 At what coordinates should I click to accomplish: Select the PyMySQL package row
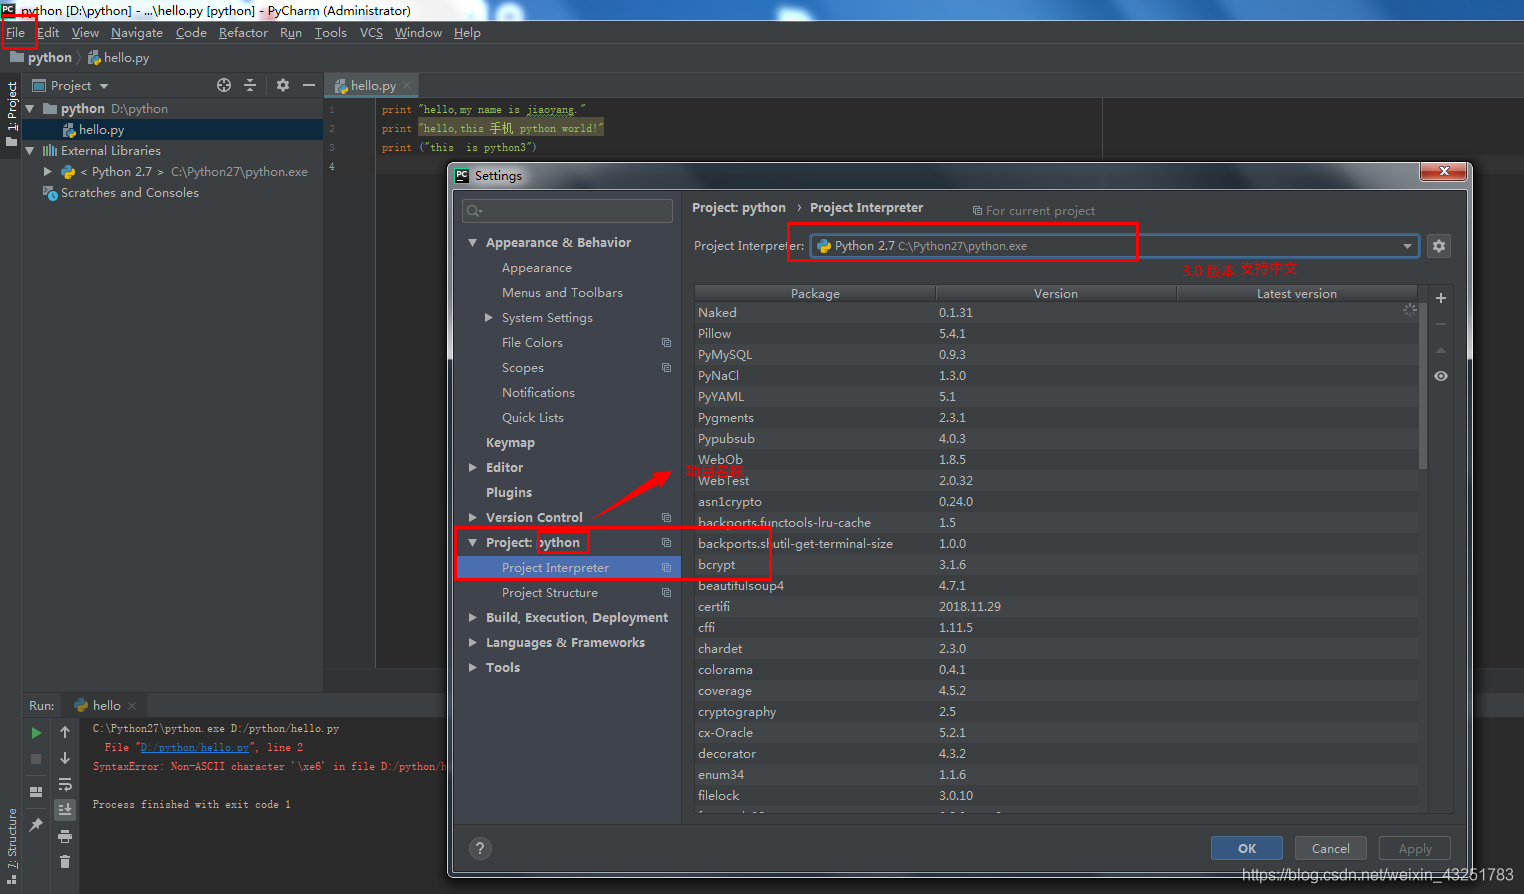pos(1056,355)
